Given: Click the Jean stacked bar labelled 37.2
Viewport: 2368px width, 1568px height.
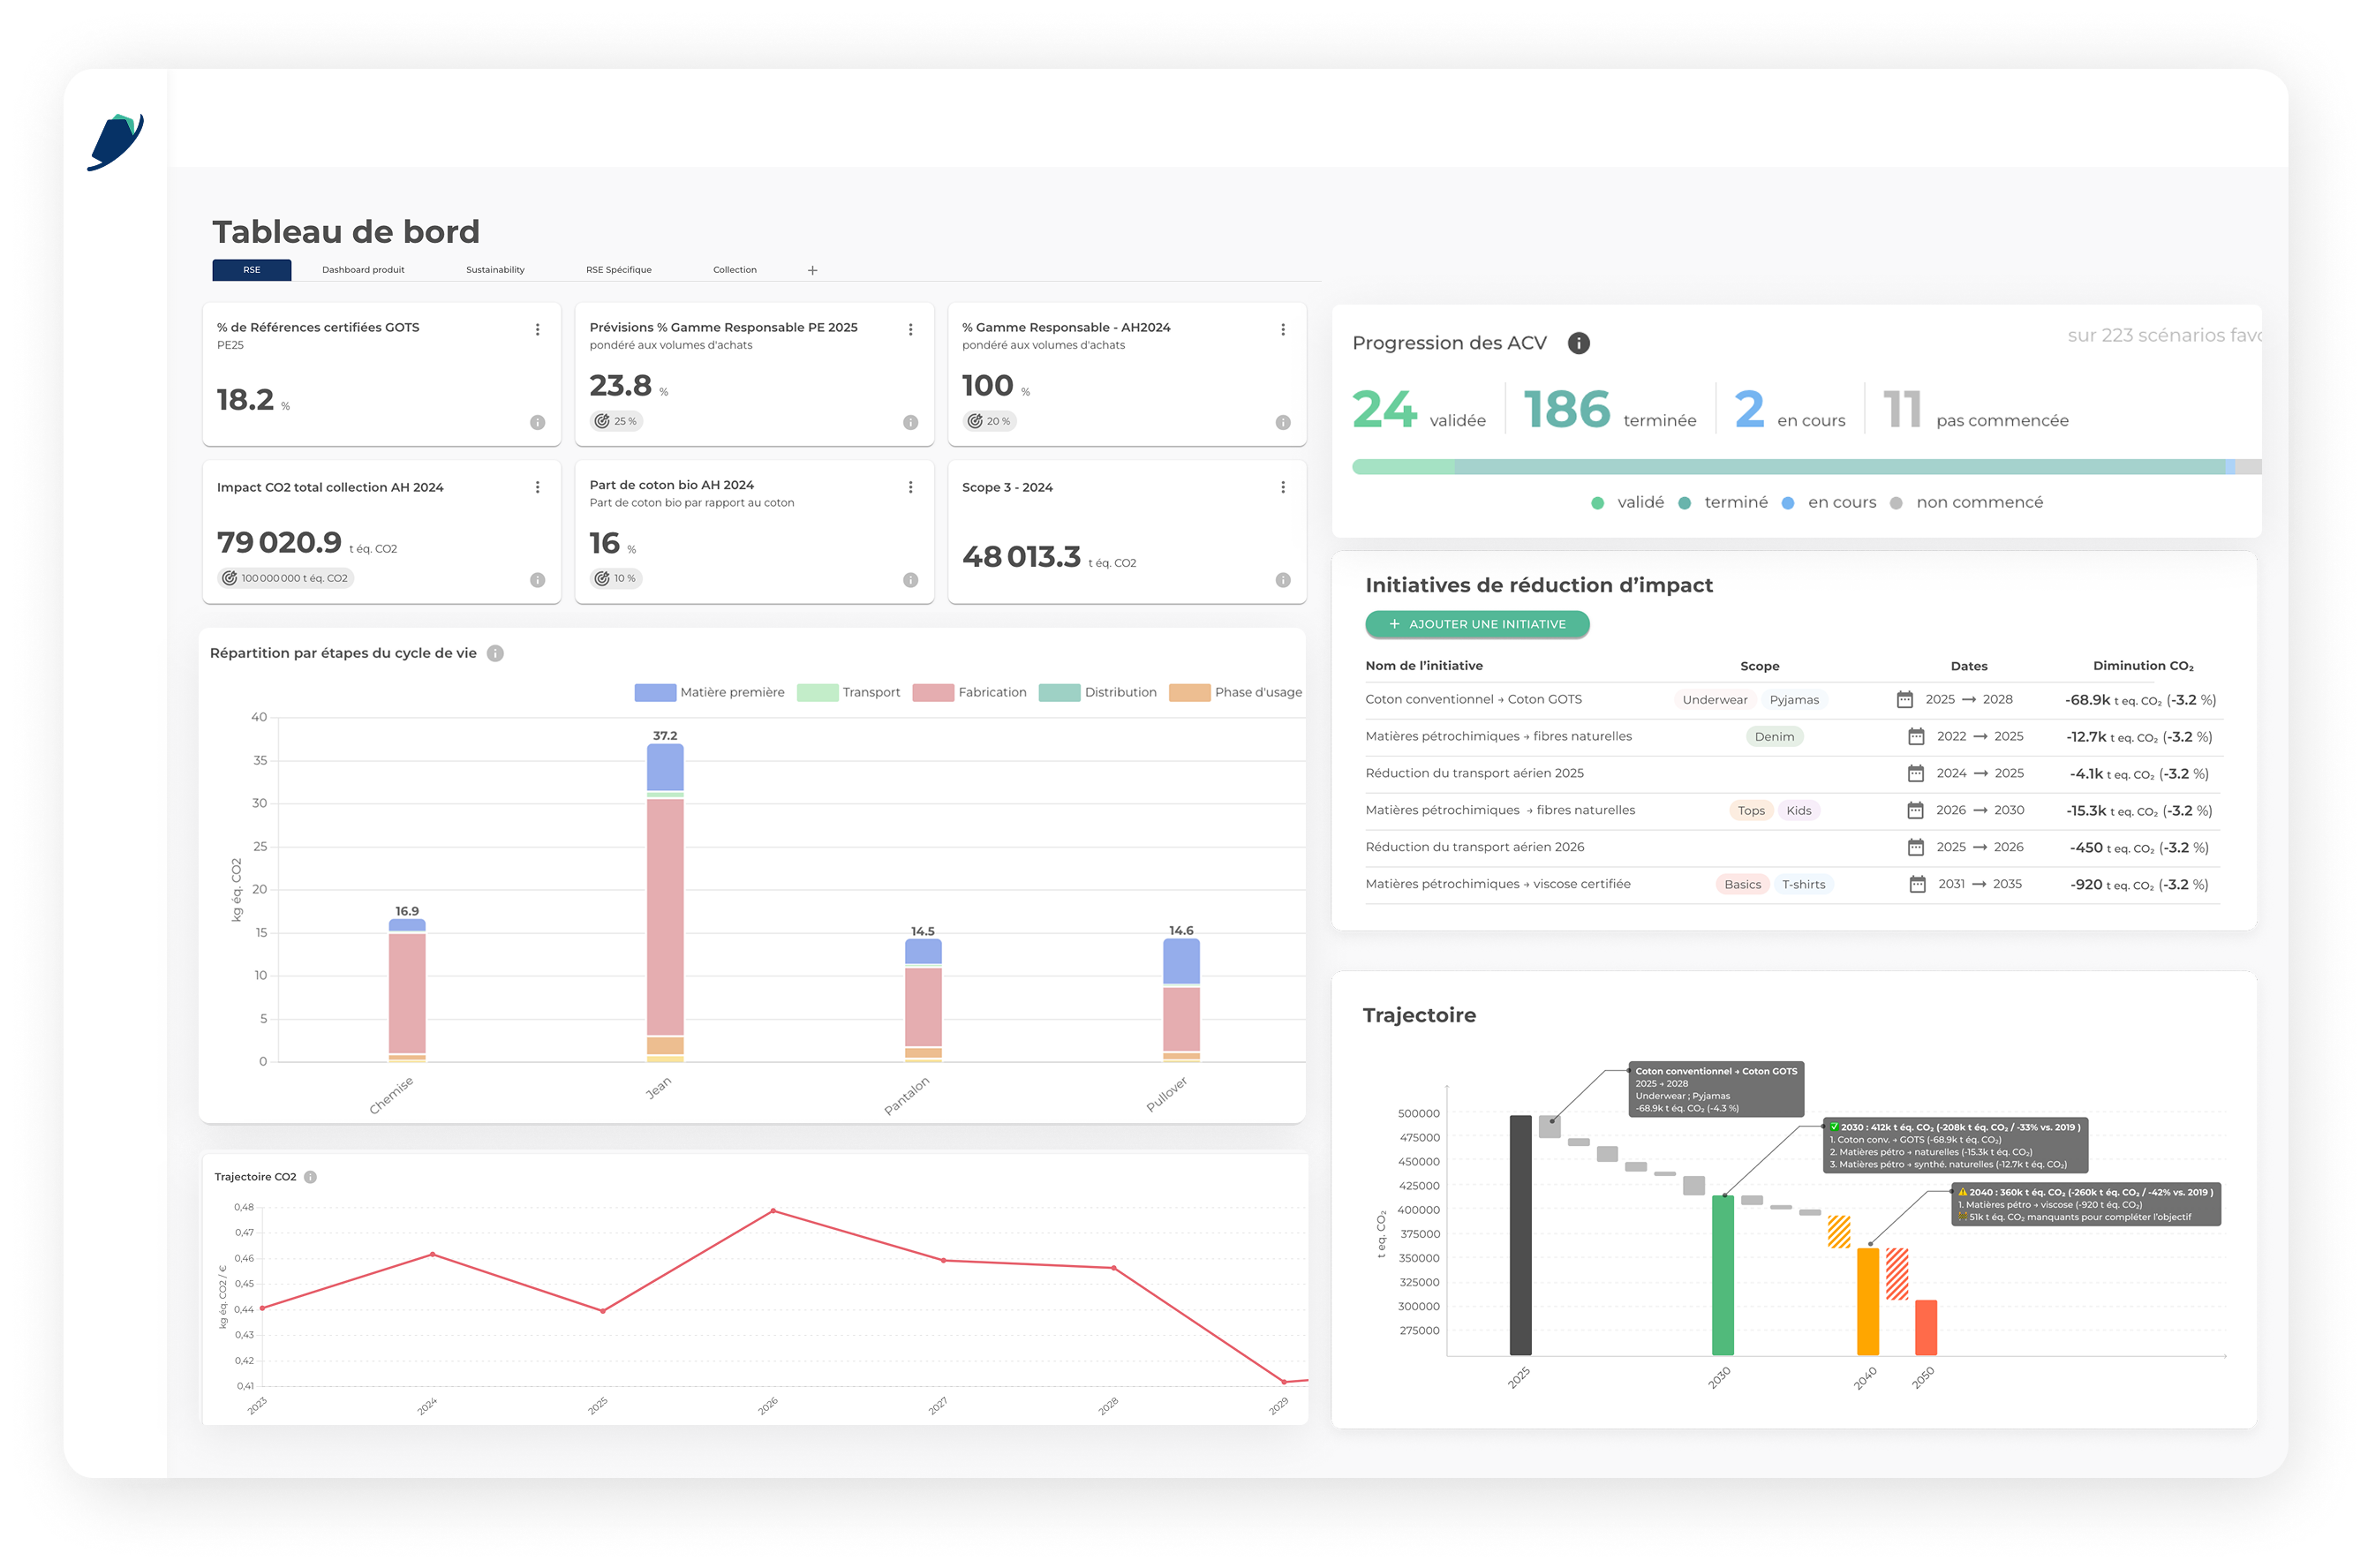Looking at the screenshot, I should [666, 903].
